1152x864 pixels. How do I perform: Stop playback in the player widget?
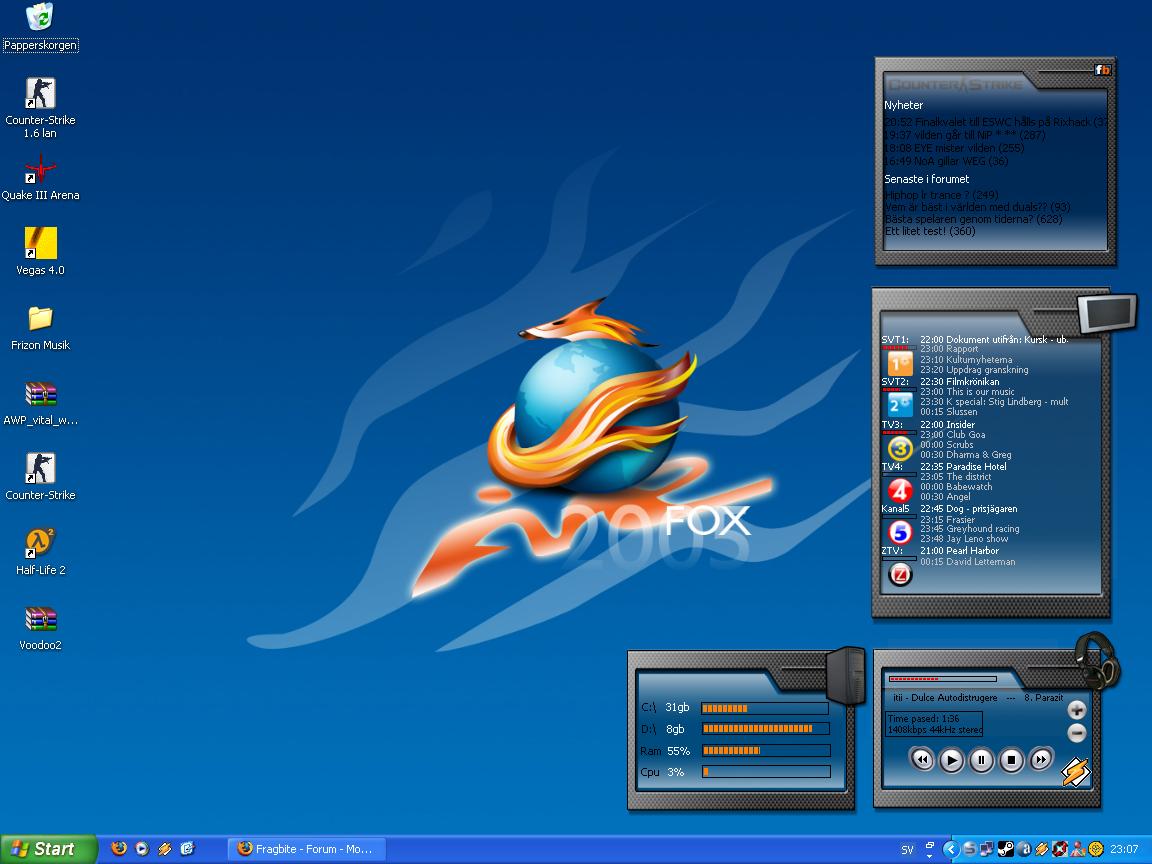coord(1011,759)
